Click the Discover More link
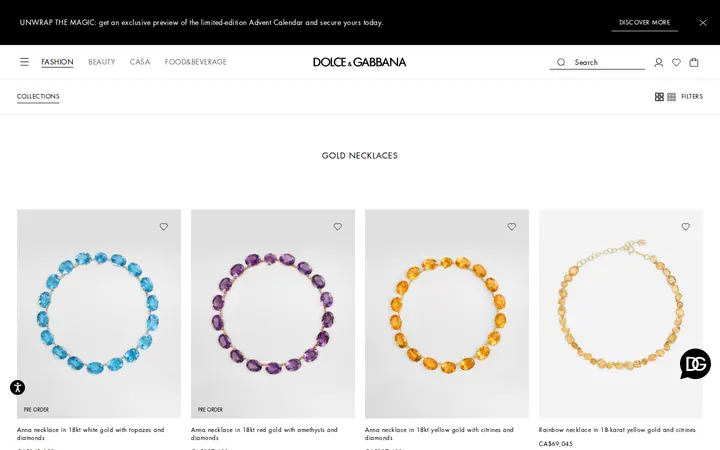The width and height of the screenshot is (720, 450). pyautogui.click(x=645, y=22)
